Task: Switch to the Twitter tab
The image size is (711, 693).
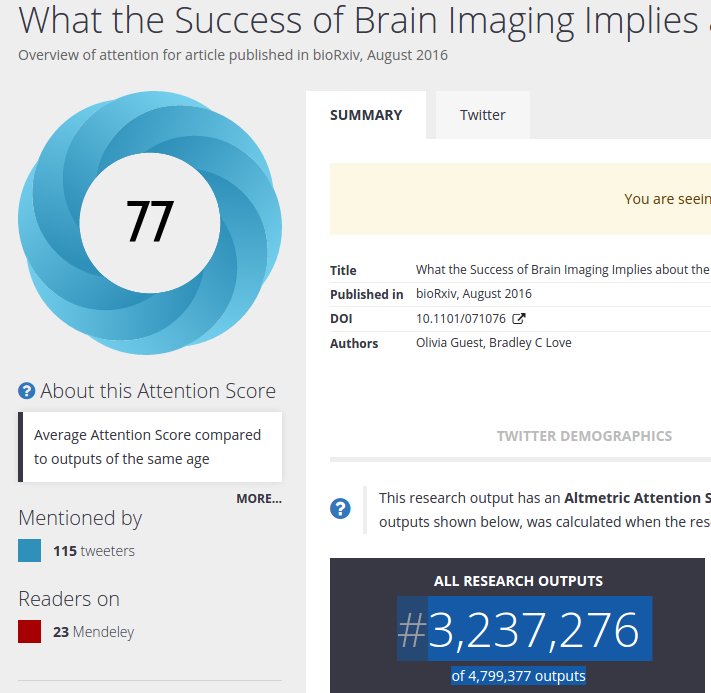Action: [x=482, y=115]
